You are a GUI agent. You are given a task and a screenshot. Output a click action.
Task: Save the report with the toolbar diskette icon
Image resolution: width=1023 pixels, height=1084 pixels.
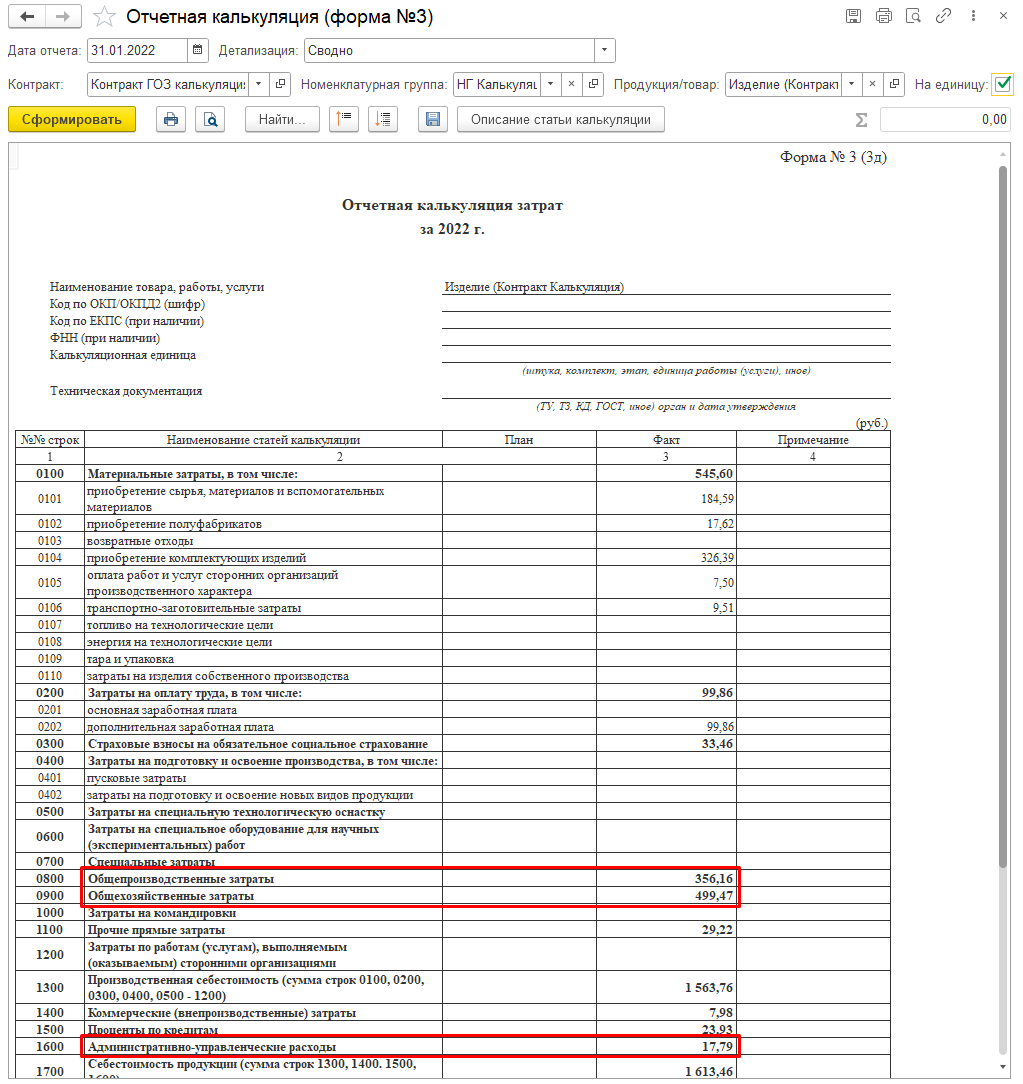[x=433, y=120]
